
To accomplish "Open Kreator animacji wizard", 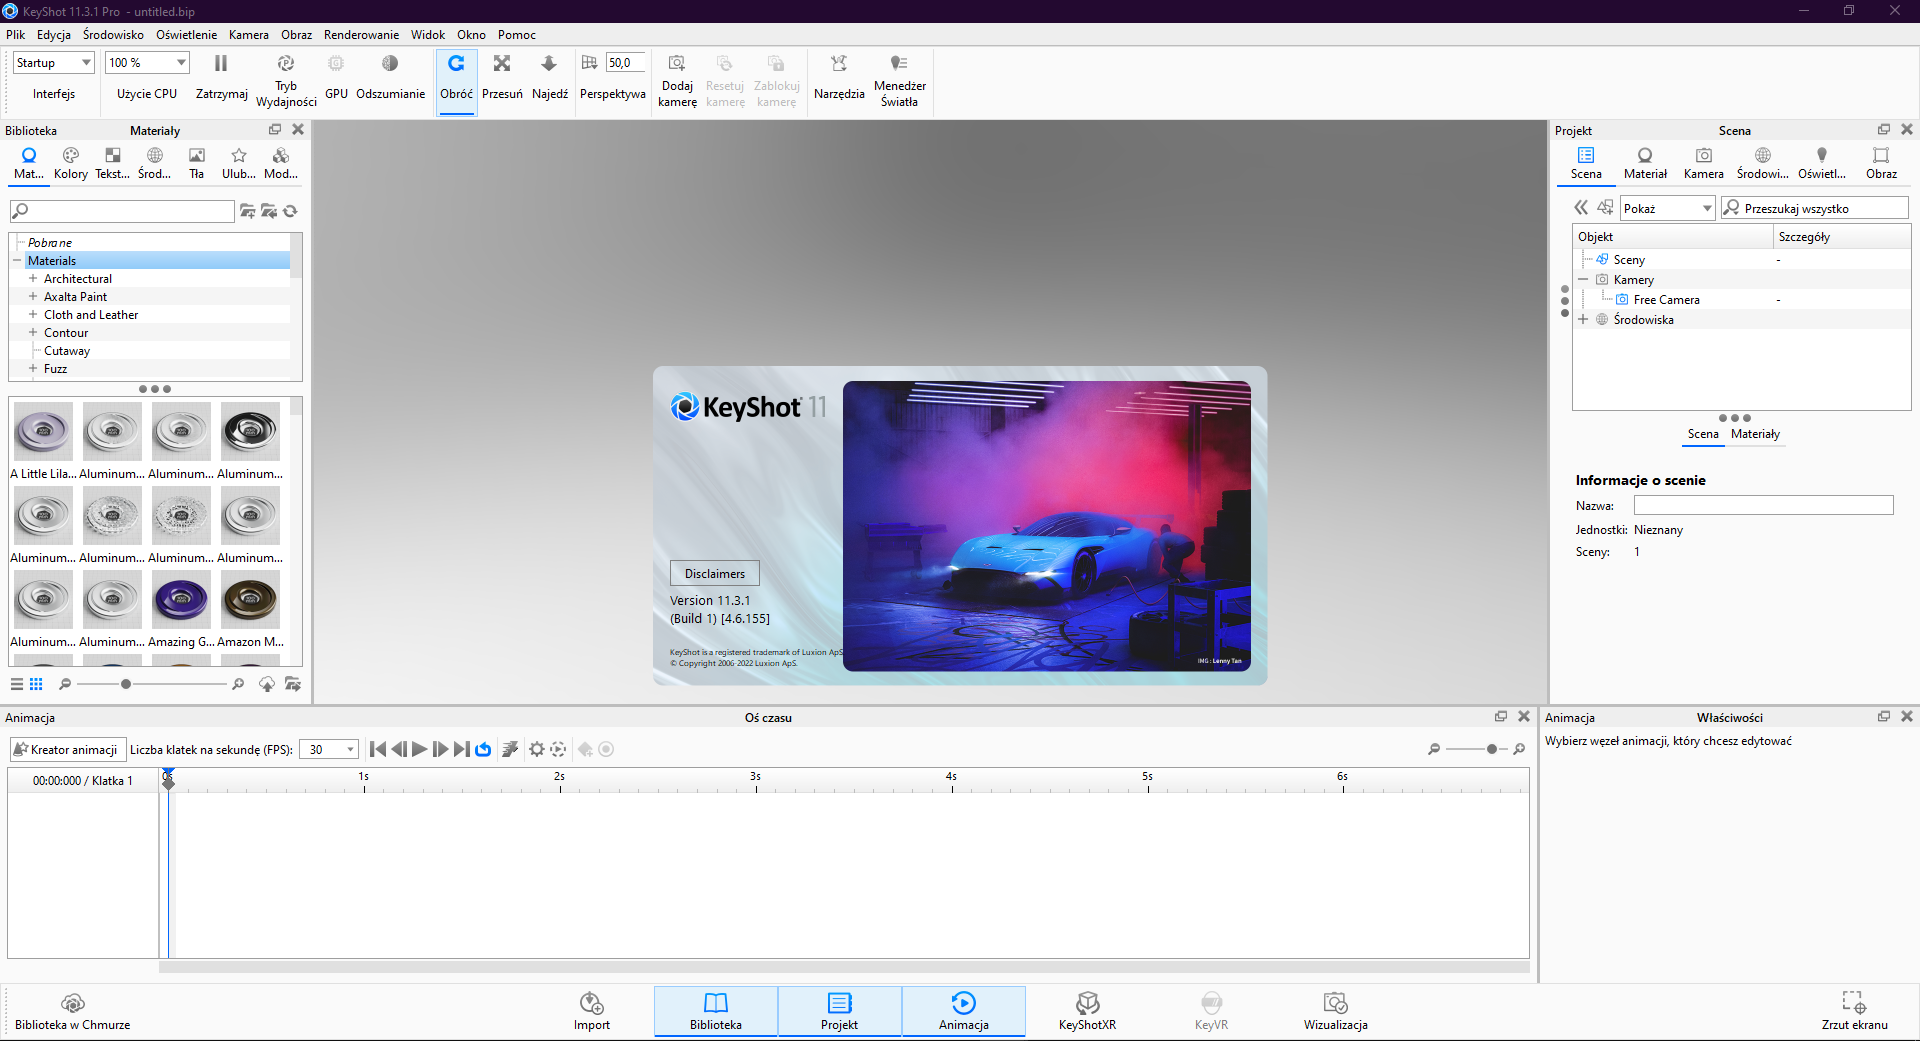I will point(66,749).
